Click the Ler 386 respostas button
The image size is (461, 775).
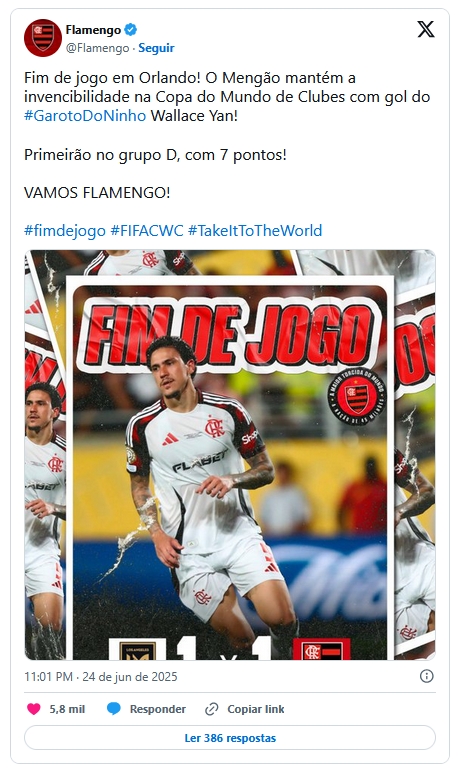click(x=230, y=738)
